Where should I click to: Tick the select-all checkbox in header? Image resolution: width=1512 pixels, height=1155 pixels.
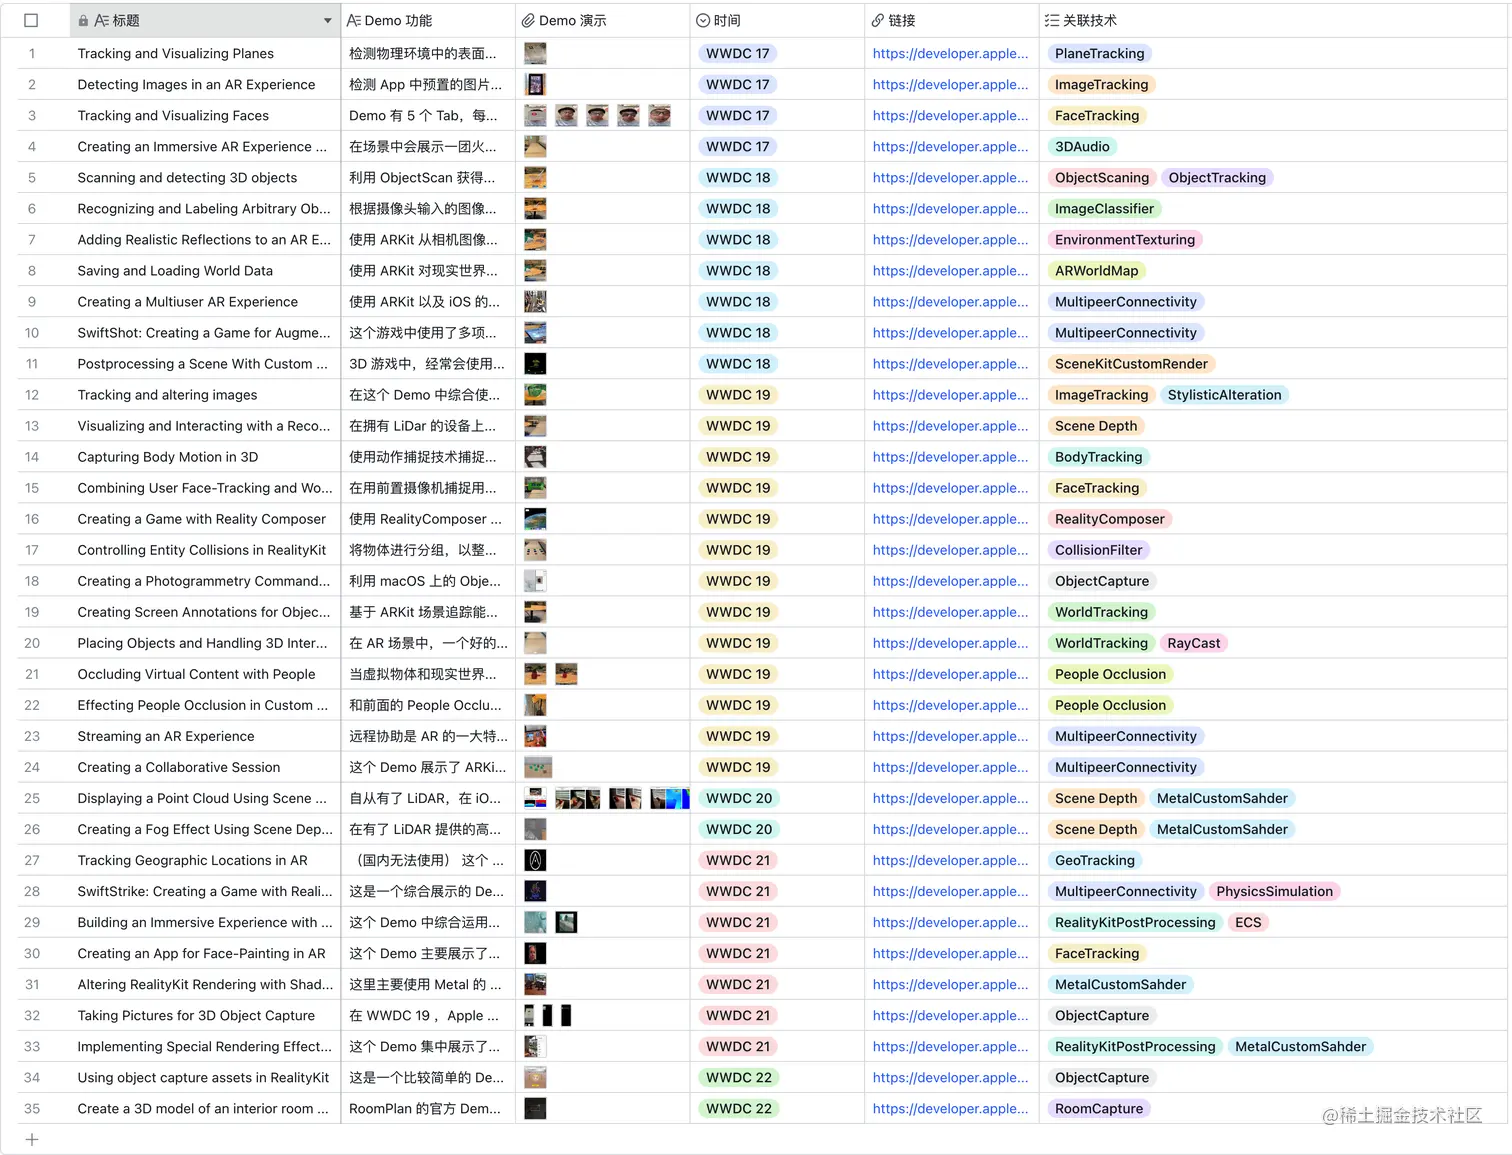click(30, 20)
